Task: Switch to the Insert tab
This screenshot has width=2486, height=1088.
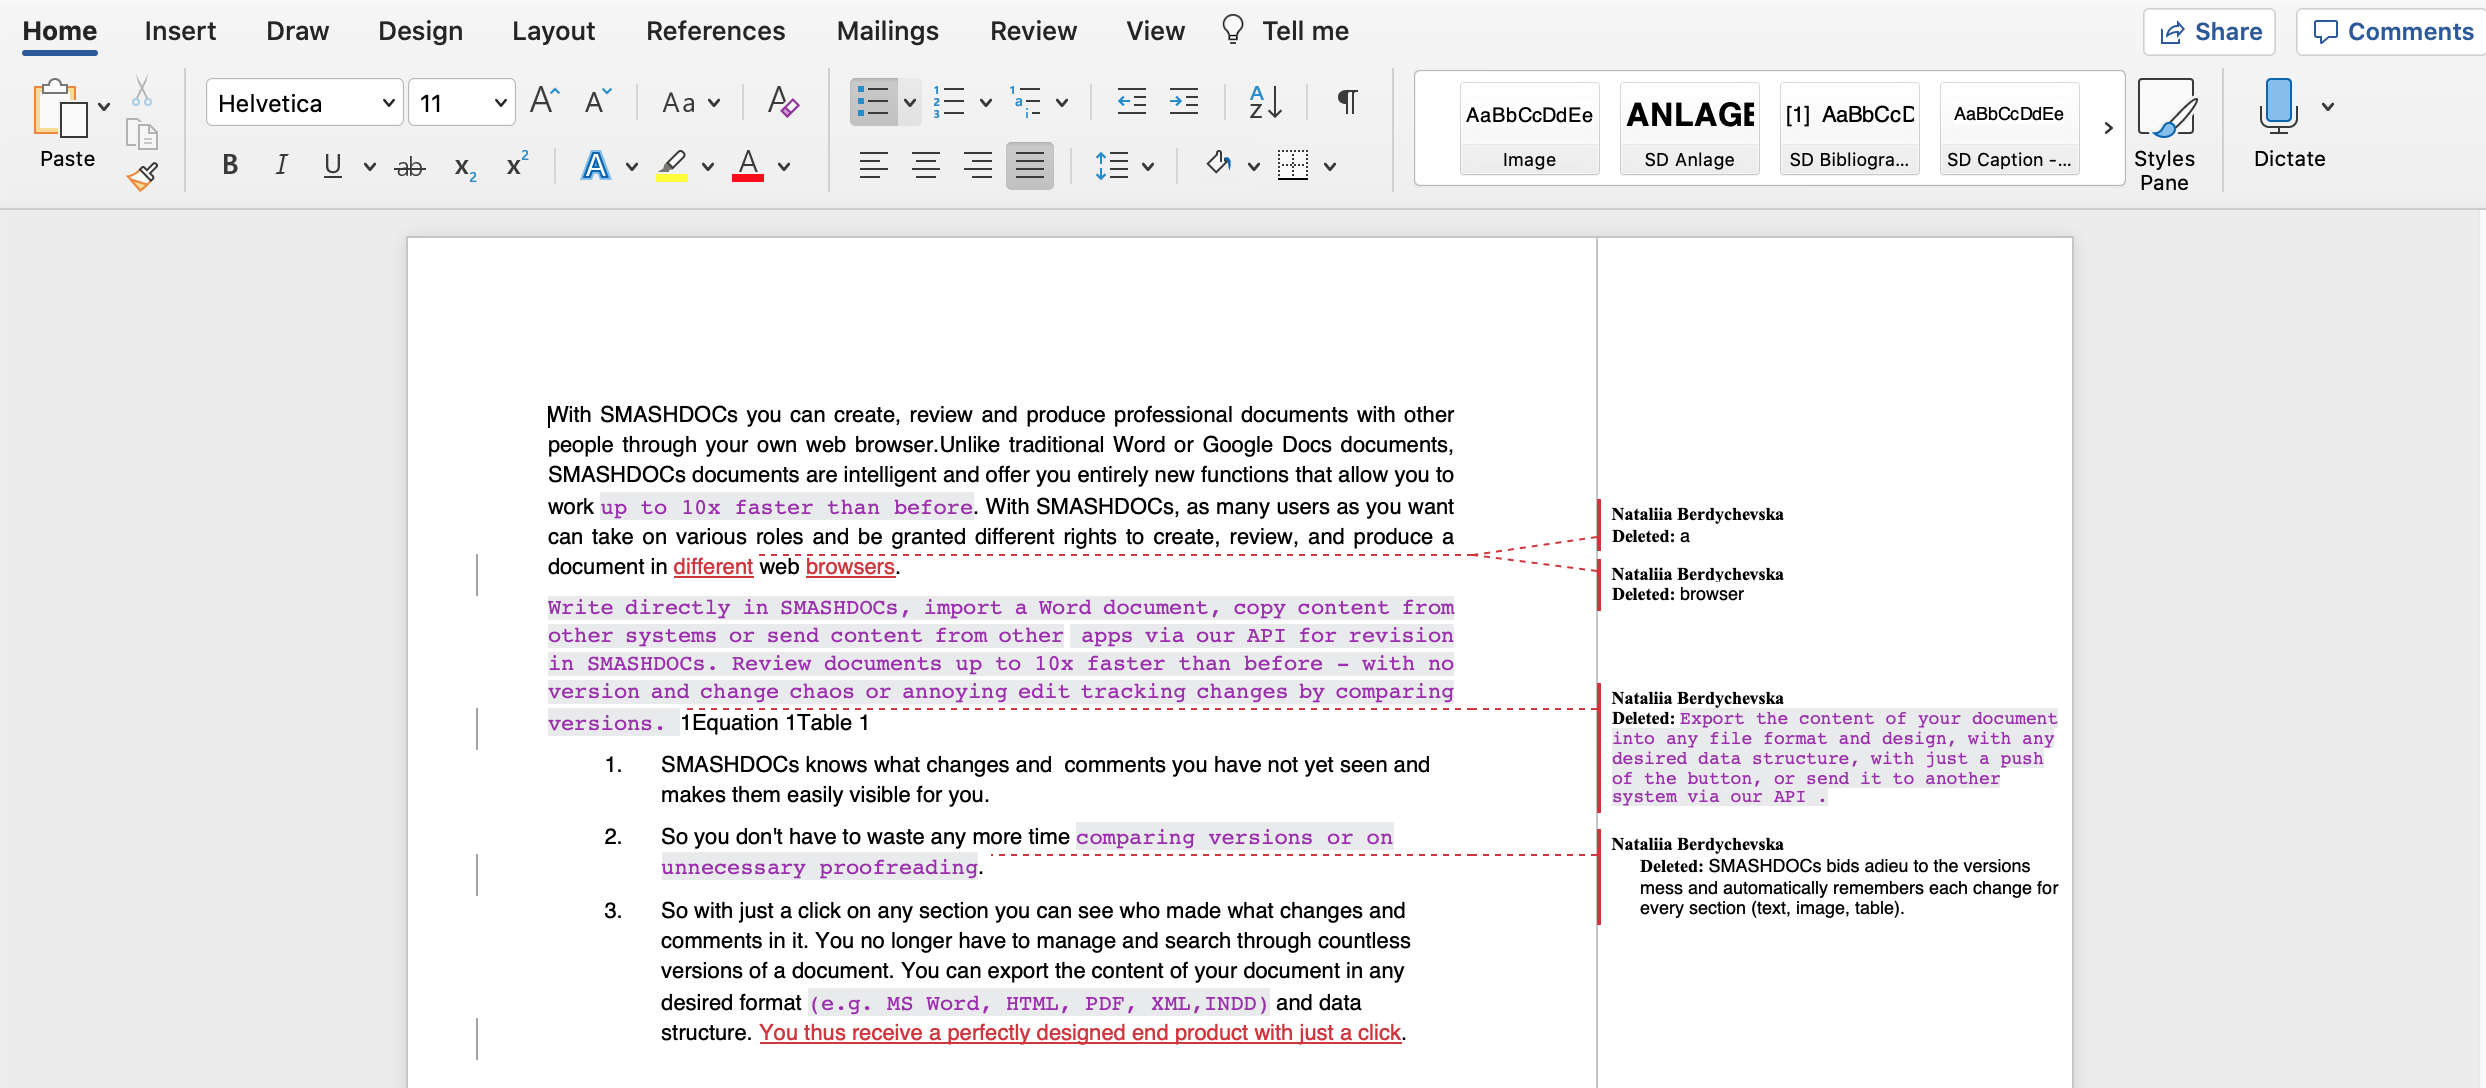Action: tap(180, 31)
